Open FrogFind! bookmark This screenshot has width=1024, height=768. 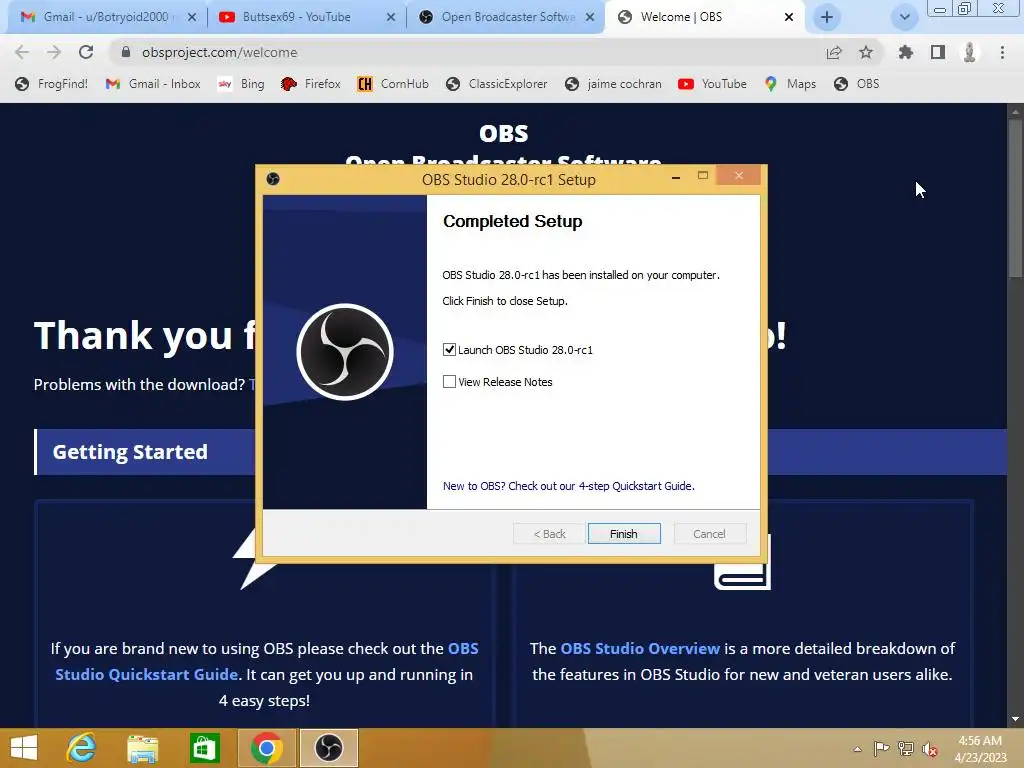(52, 84)
